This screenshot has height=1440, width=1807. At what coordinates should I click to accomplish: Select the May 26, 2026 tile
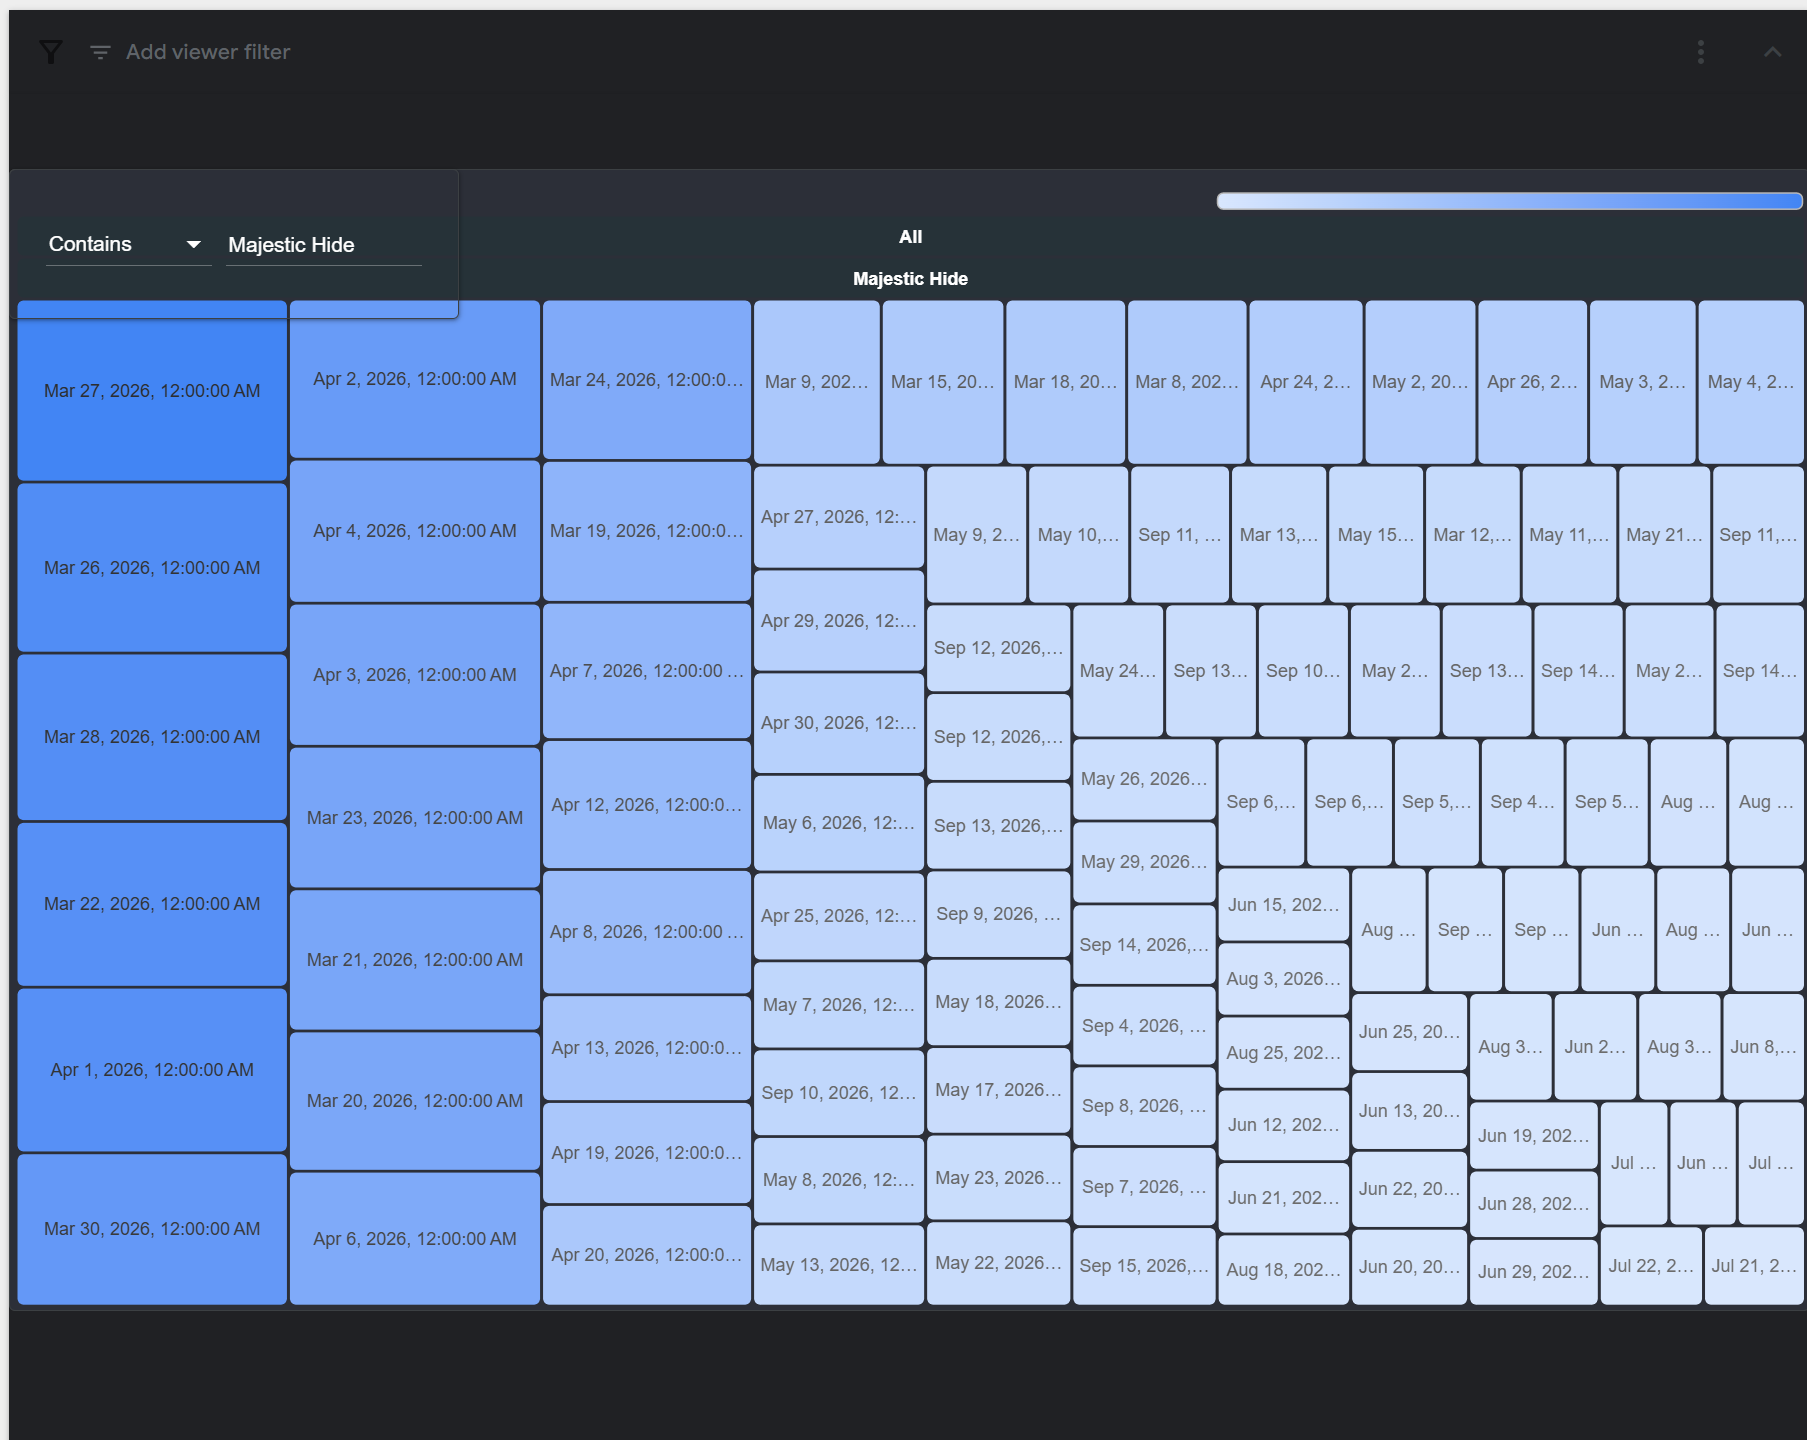point(1144,779)
